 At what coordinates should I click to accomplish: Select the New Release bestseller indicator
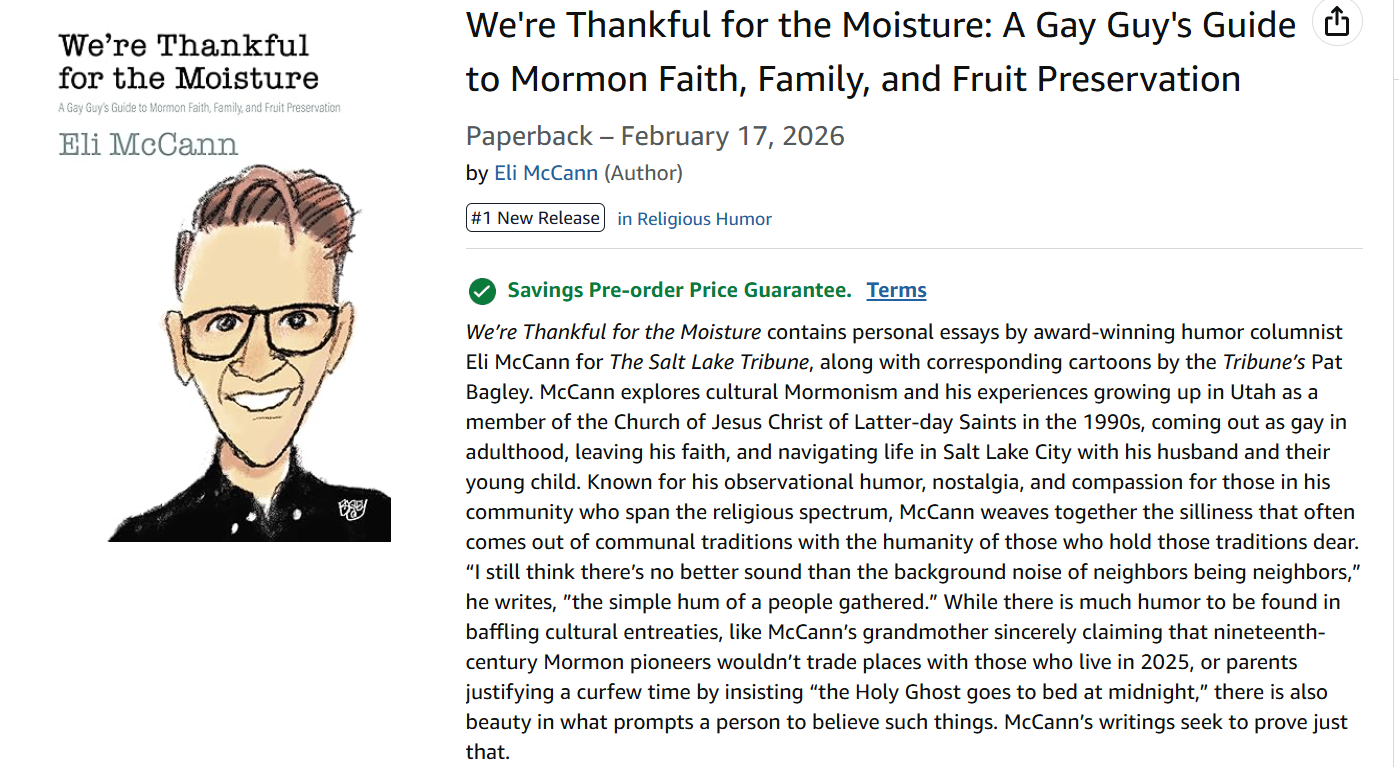coord(535,217)
